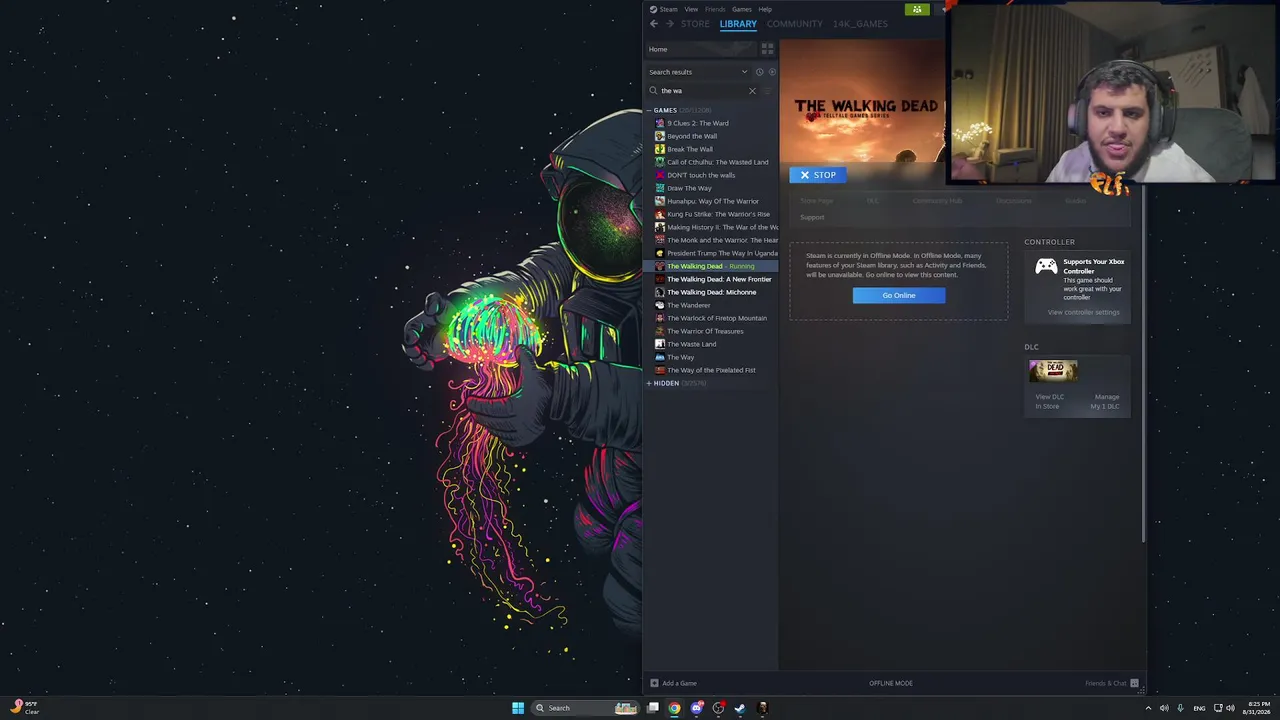Click The Way game icon
The width and height of the screenshot is (1280, 720).
[x=660, y=357]
